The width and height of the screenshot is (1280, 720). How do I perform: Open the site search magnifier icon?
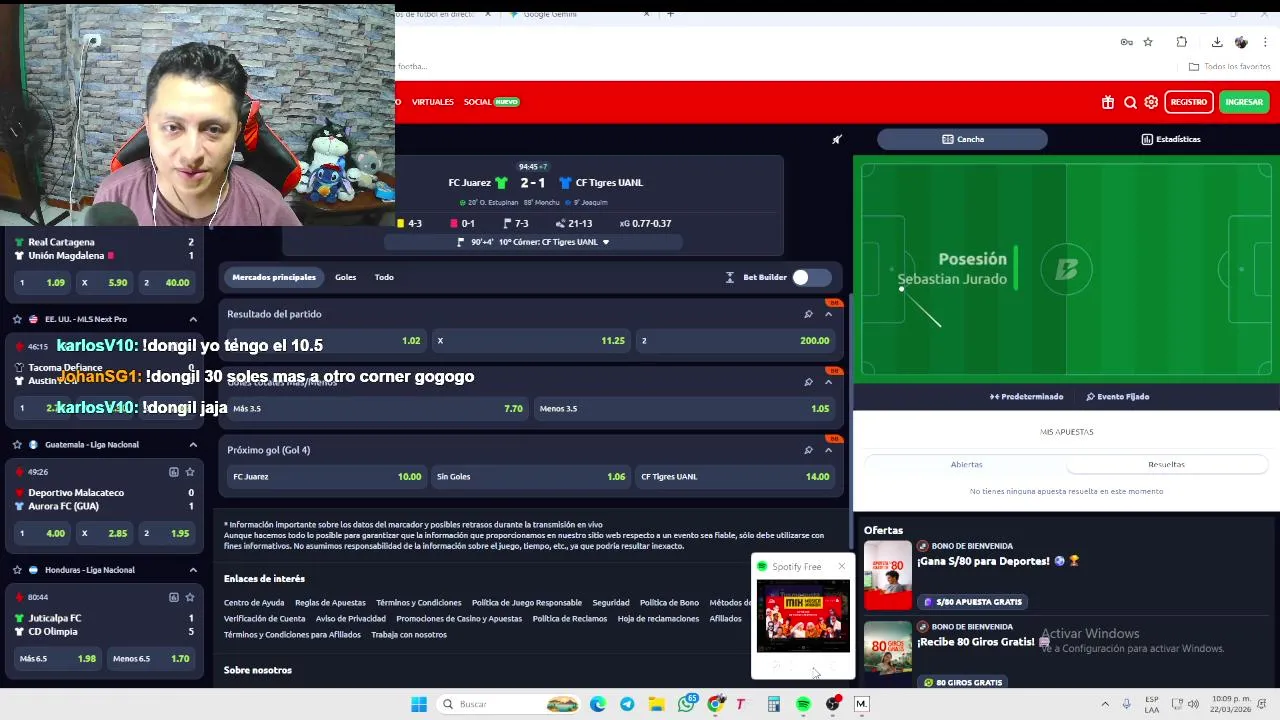1130,102
